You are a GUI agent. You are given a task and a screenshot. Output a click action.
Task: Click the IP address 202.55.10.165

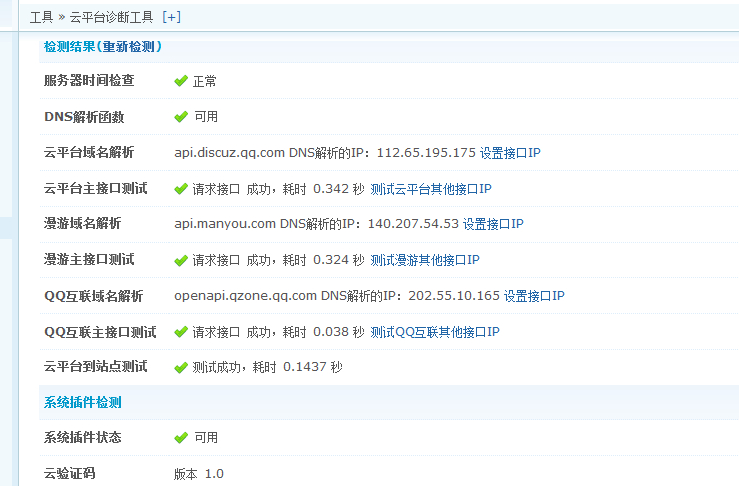coord(454,296)
